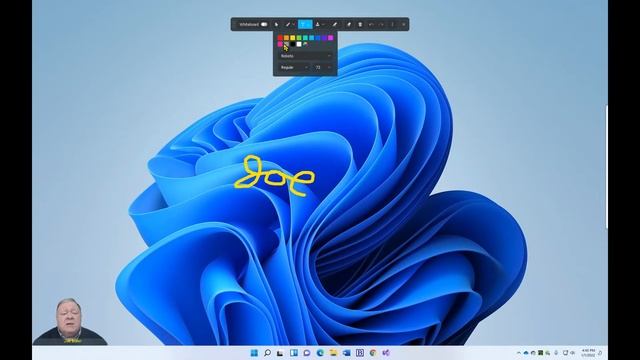The height and width of the screenshot is (360, 640).
Task: Select the highlighter tool
Action: coord(335,24)
